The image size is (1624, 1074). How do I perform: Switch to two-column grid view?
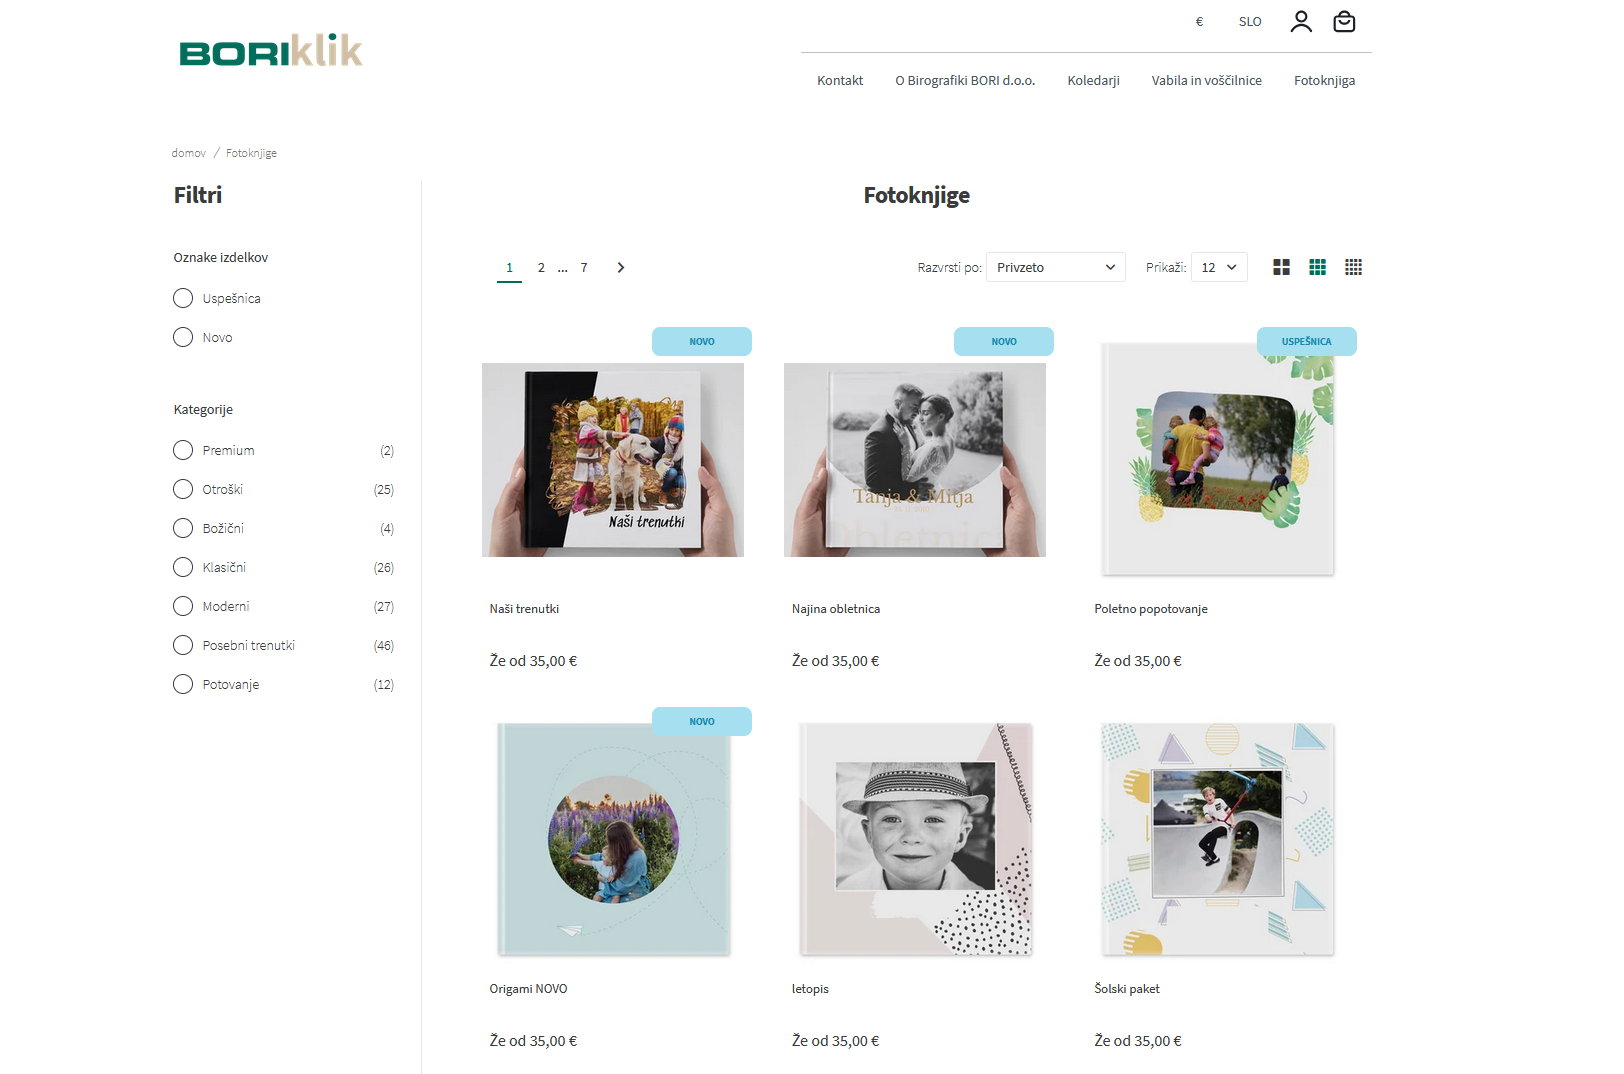(1282, 267)
